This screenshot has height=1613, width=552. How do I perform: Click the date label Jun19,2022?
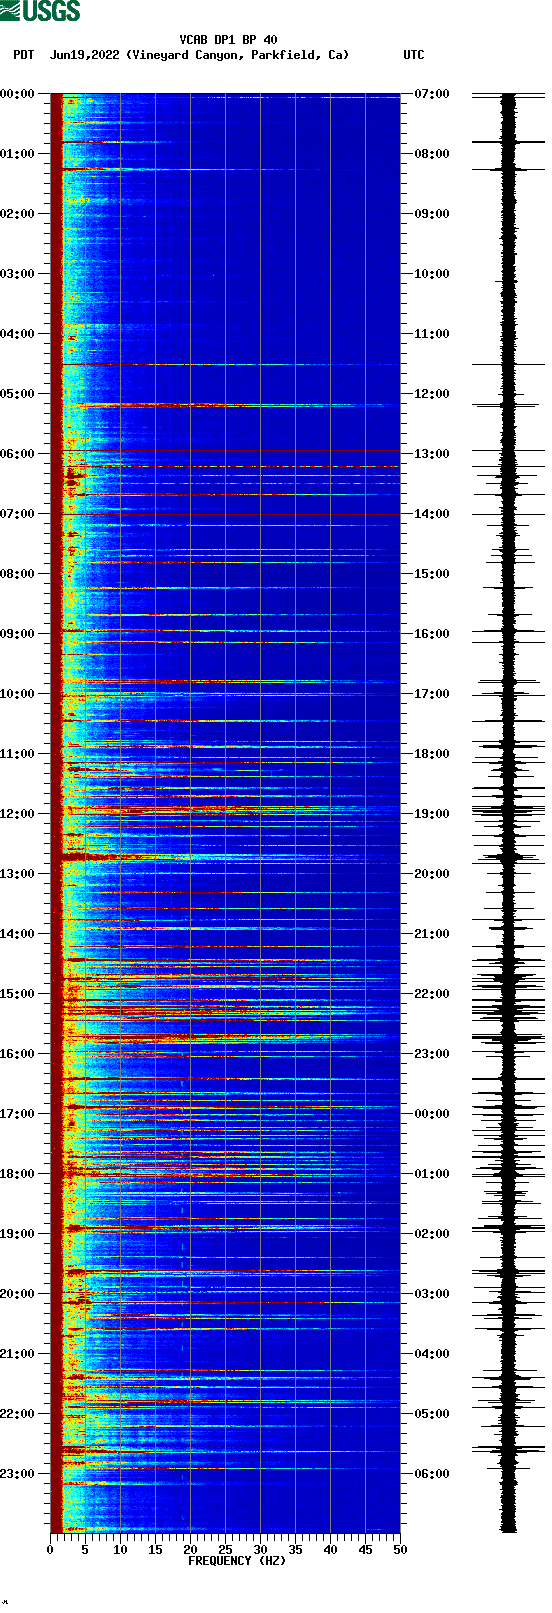click(x=85, y=55)
